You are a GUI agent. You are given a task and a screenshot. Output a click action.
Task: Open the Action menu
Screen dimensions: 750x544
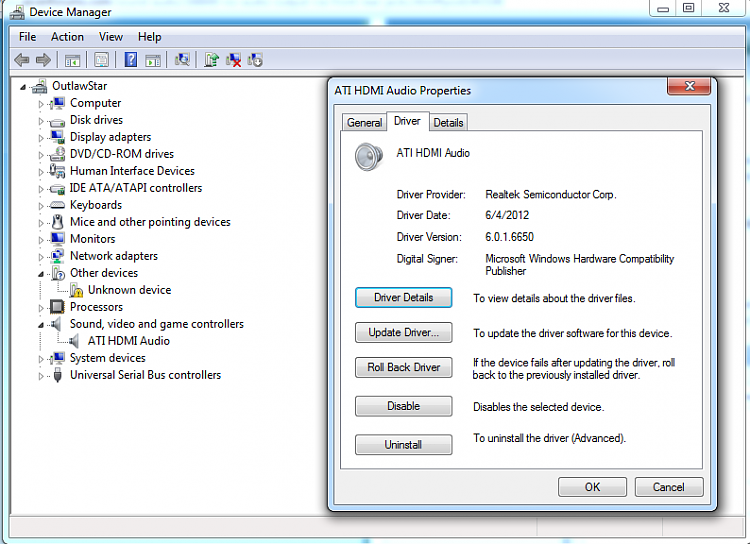67,37
